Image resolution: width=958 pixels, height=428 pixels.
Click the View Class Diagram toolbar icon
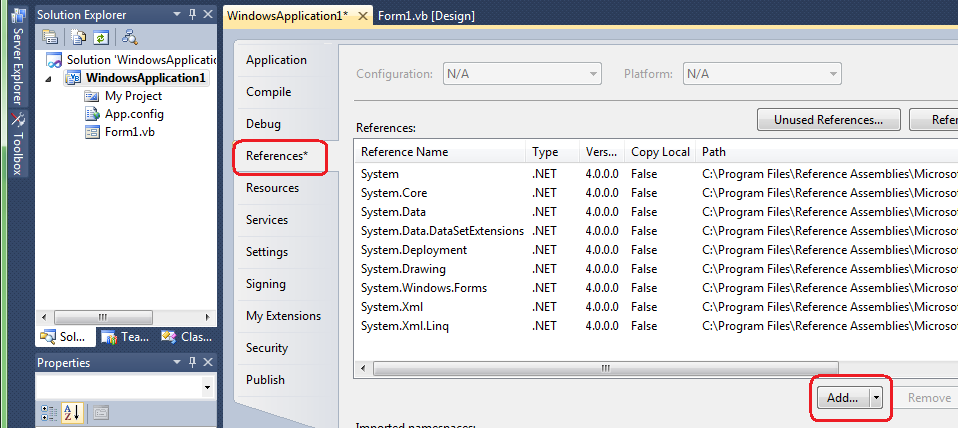(x=129, y=38)
